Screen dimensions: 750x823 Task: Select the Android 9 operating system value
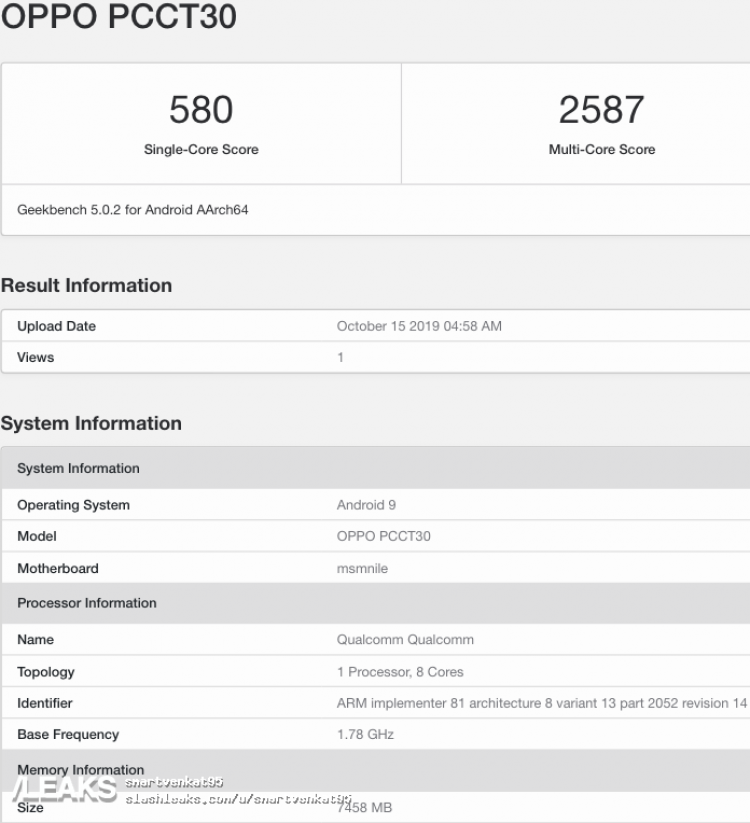tap(366, 505)
